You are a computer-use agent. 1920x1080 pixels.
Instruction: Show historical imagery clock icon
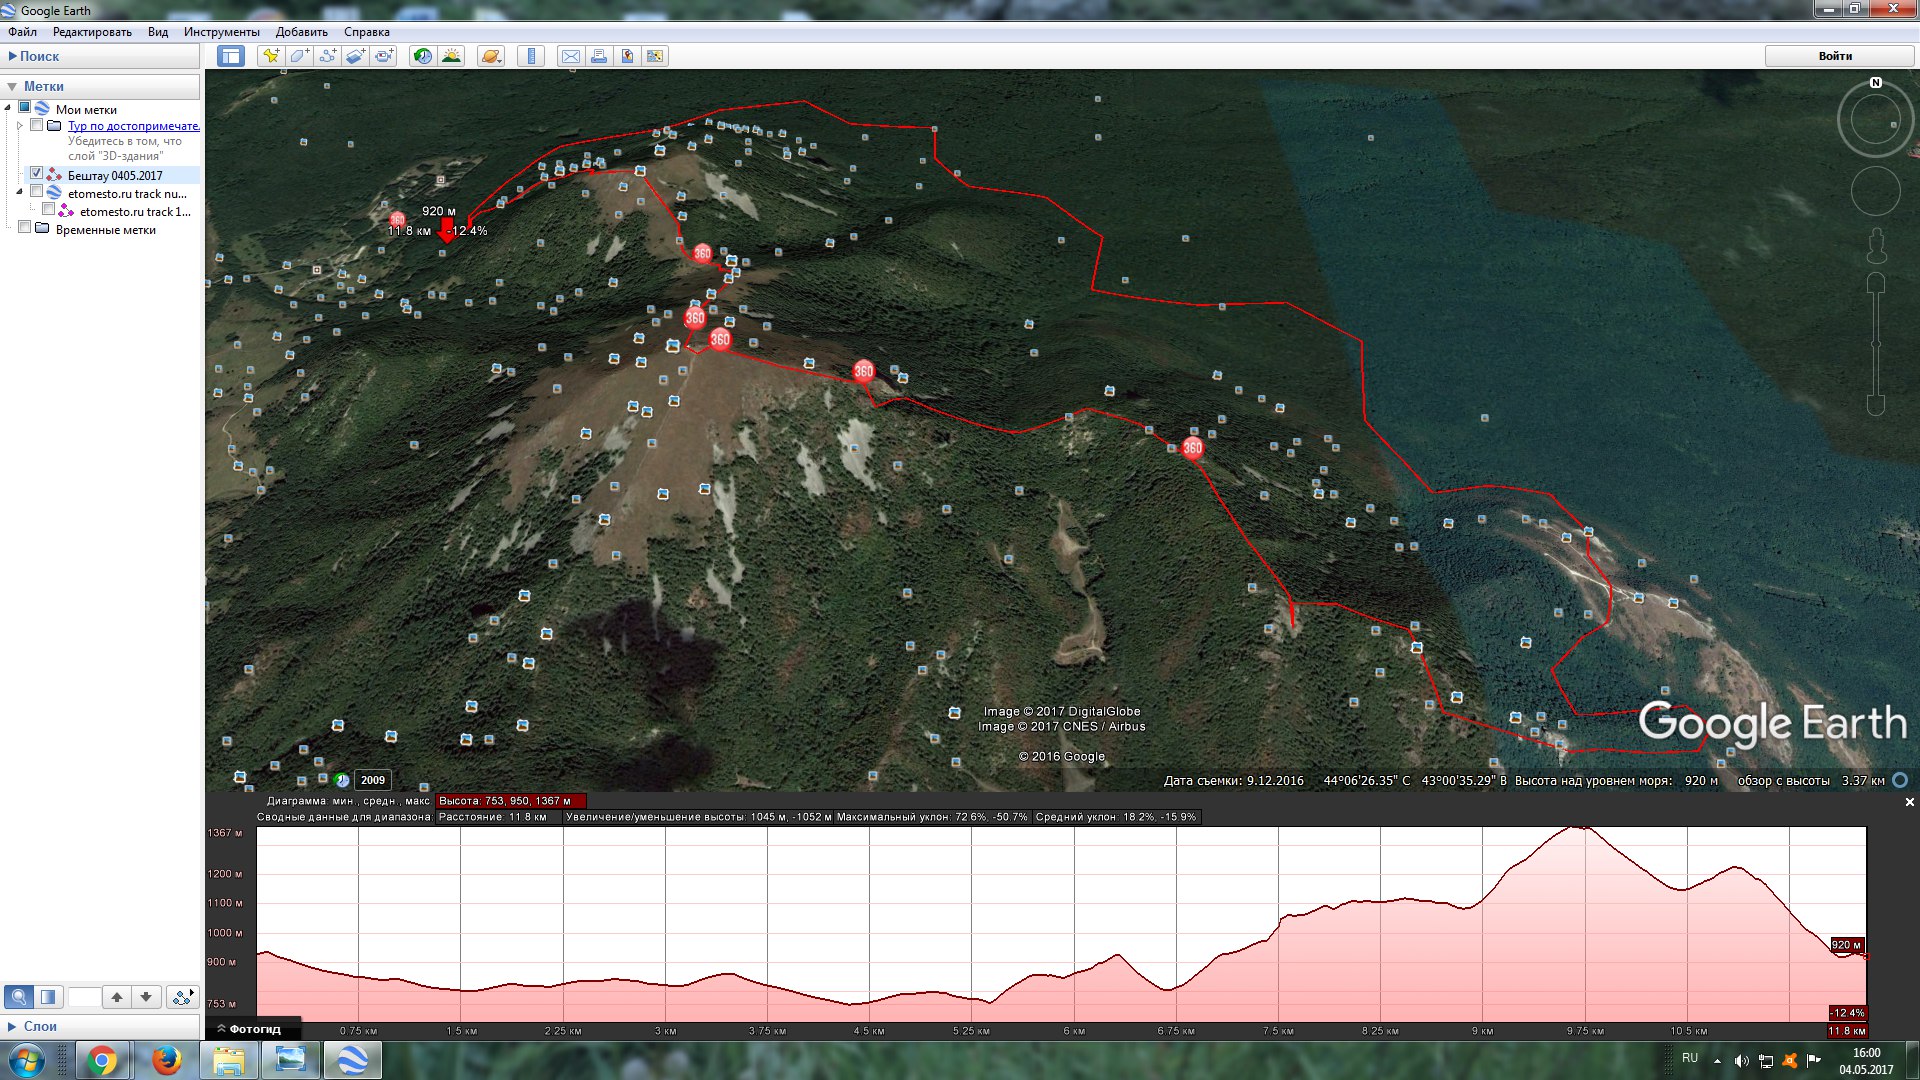(x=423, y=56)
